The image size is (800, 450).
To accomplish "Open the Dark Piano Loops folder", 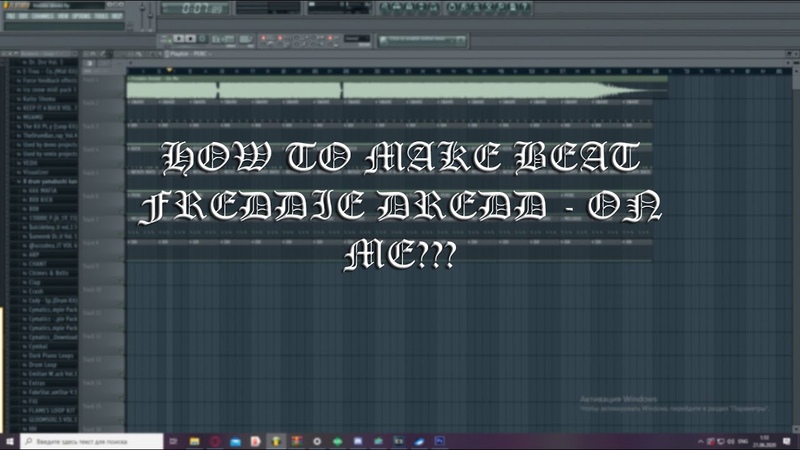I will [x=48, y=356].
